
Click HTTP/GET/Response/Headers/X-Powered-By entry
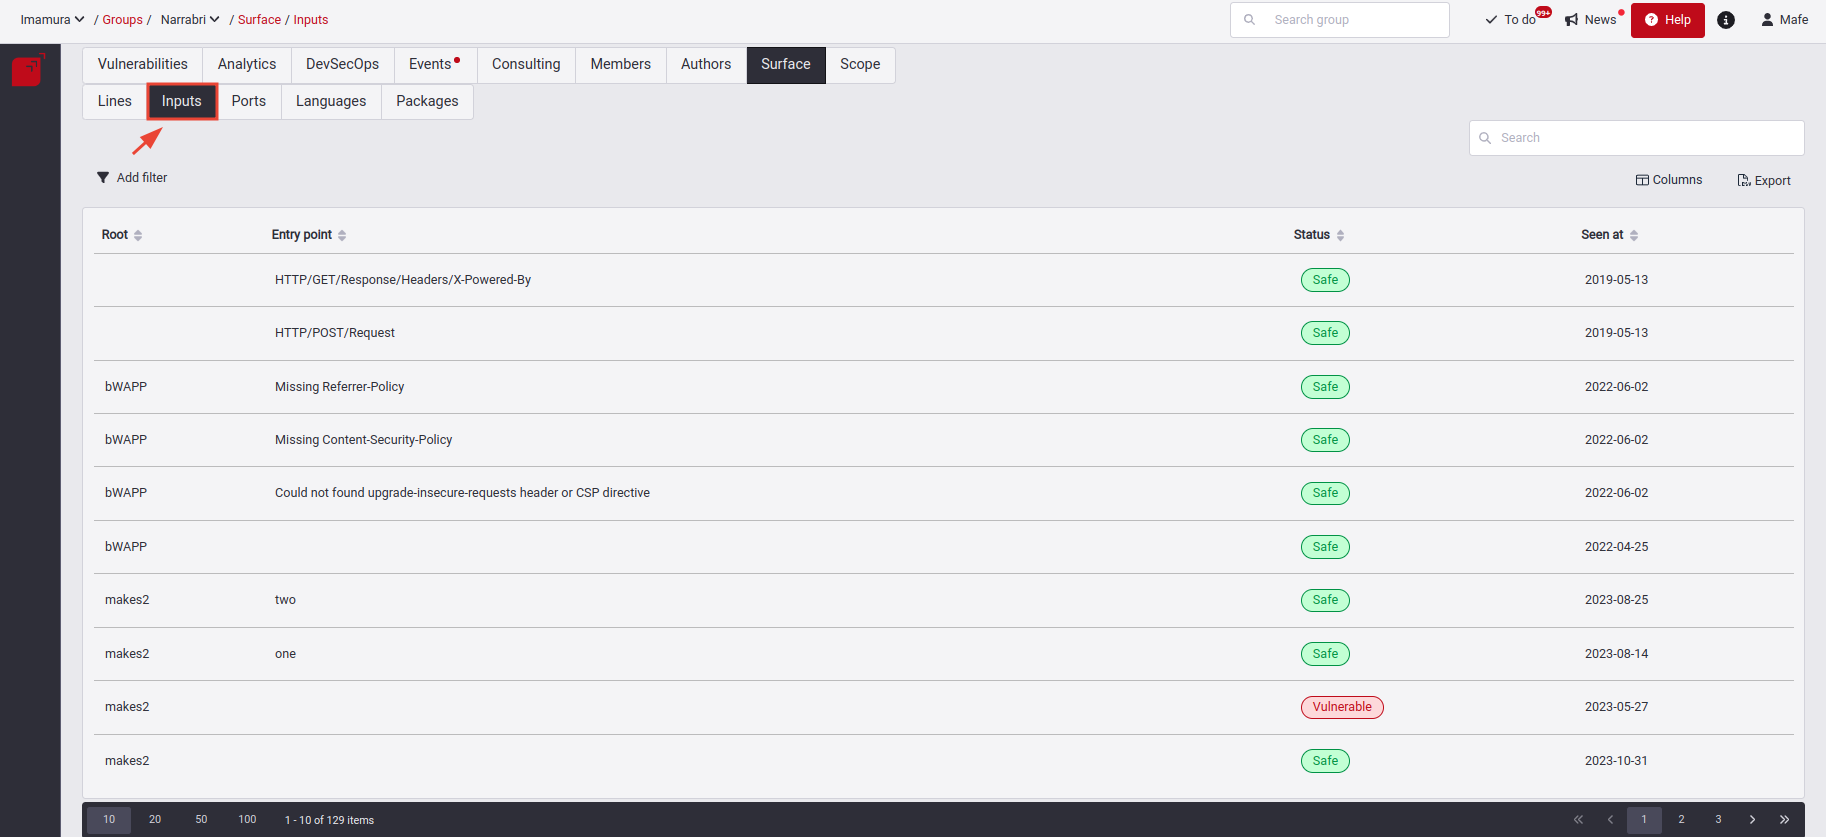tap(403, 280)
